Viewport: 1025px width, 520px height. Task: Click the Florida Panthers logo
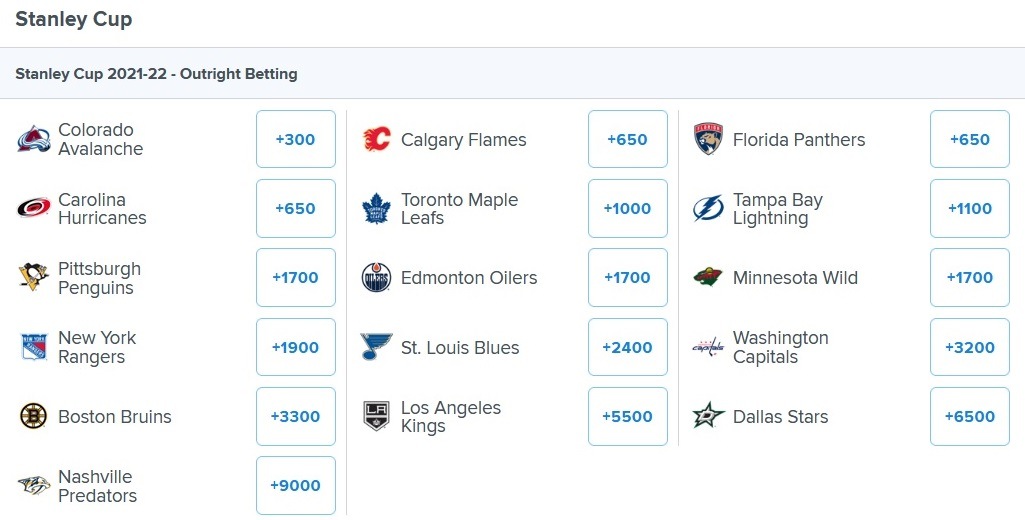click(709, 139)
